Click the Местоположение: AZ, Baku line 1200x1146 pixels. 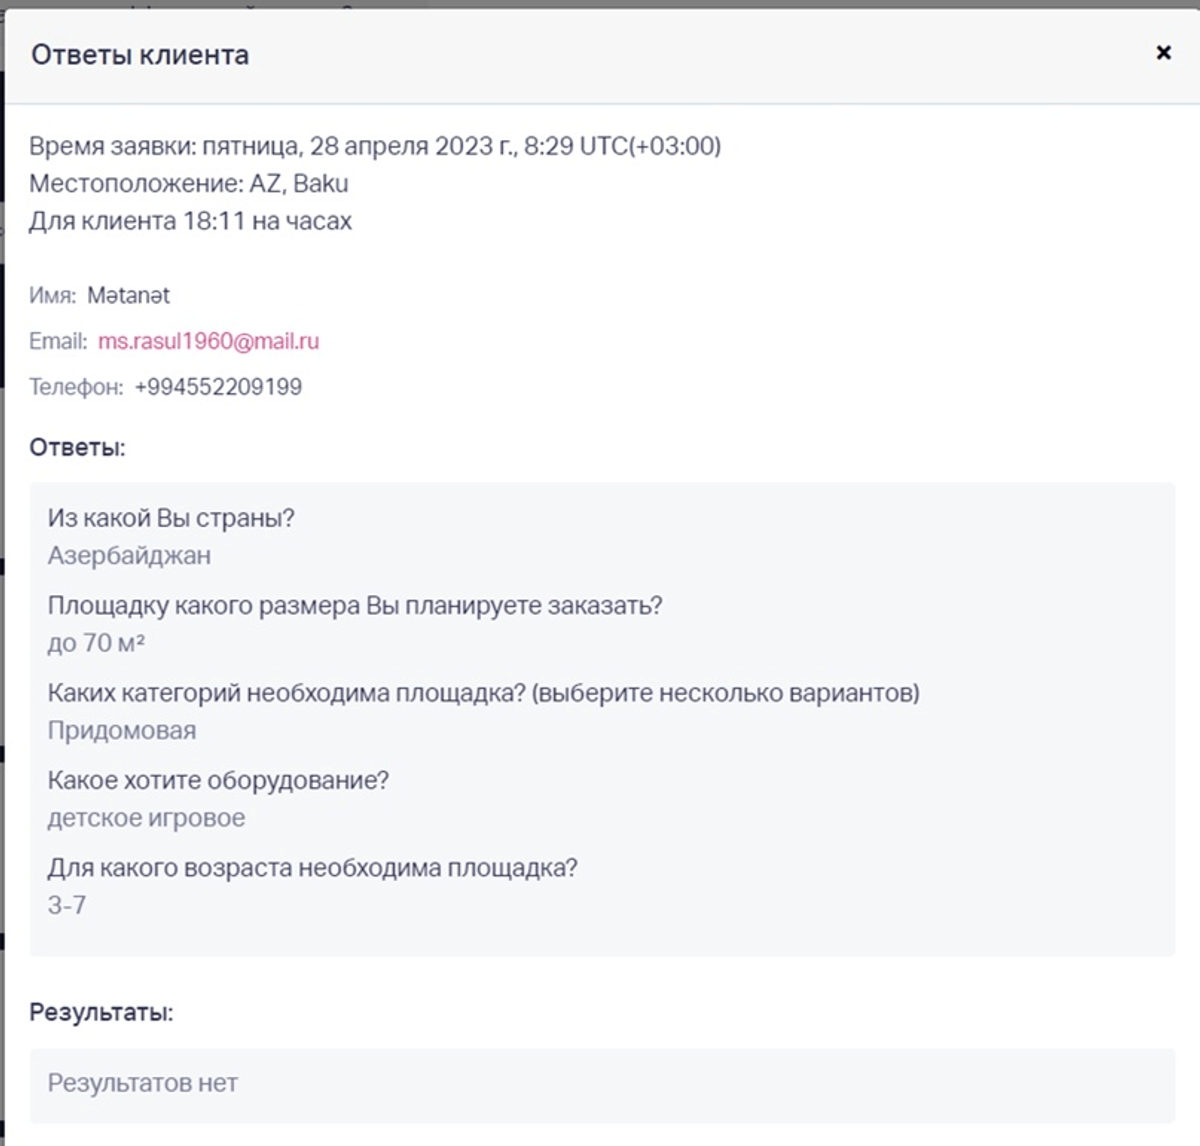[189, 184]
